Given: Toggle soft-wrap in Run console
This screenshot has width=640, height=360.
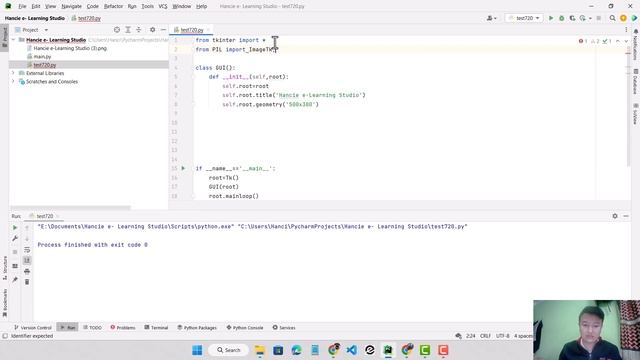Looking at the screenshot, I should tap(27, 249).
